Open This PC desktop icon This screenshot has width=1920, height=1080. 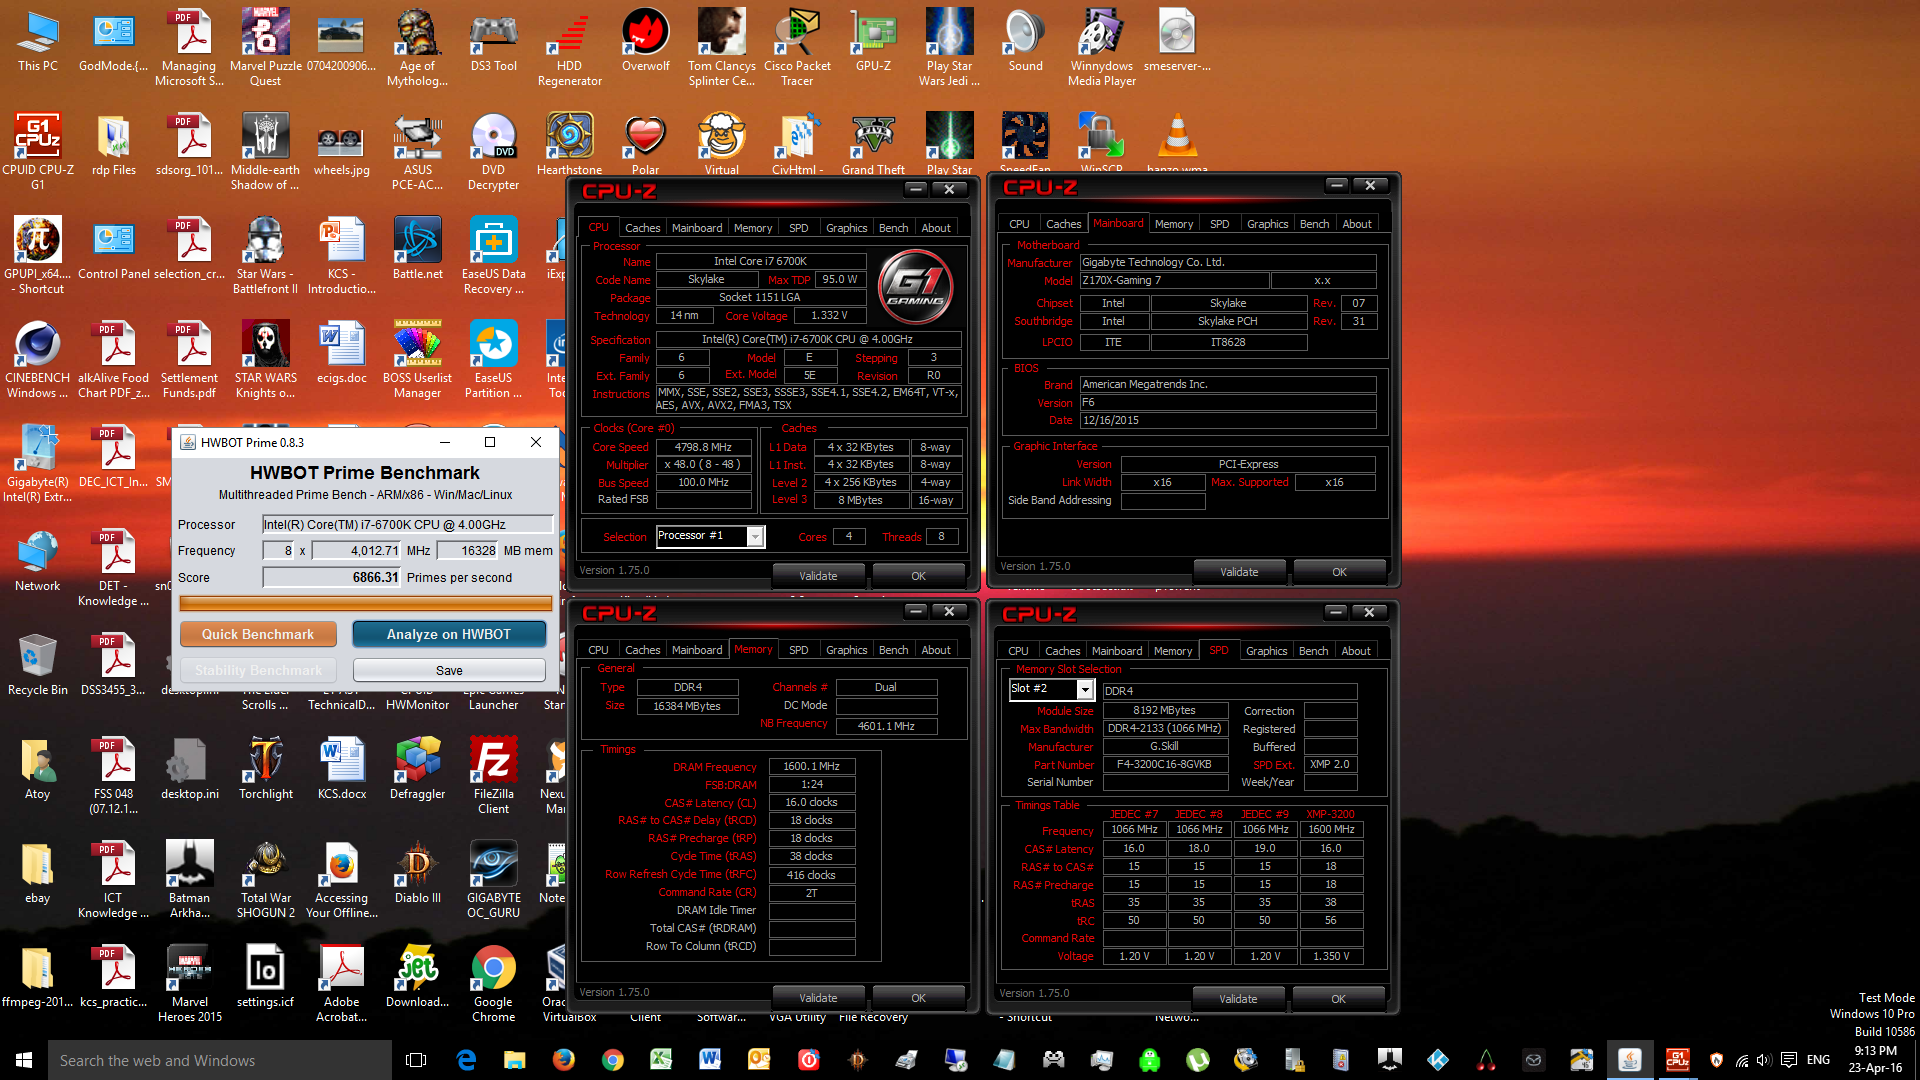pyautogui.click(x=38, y=42)
